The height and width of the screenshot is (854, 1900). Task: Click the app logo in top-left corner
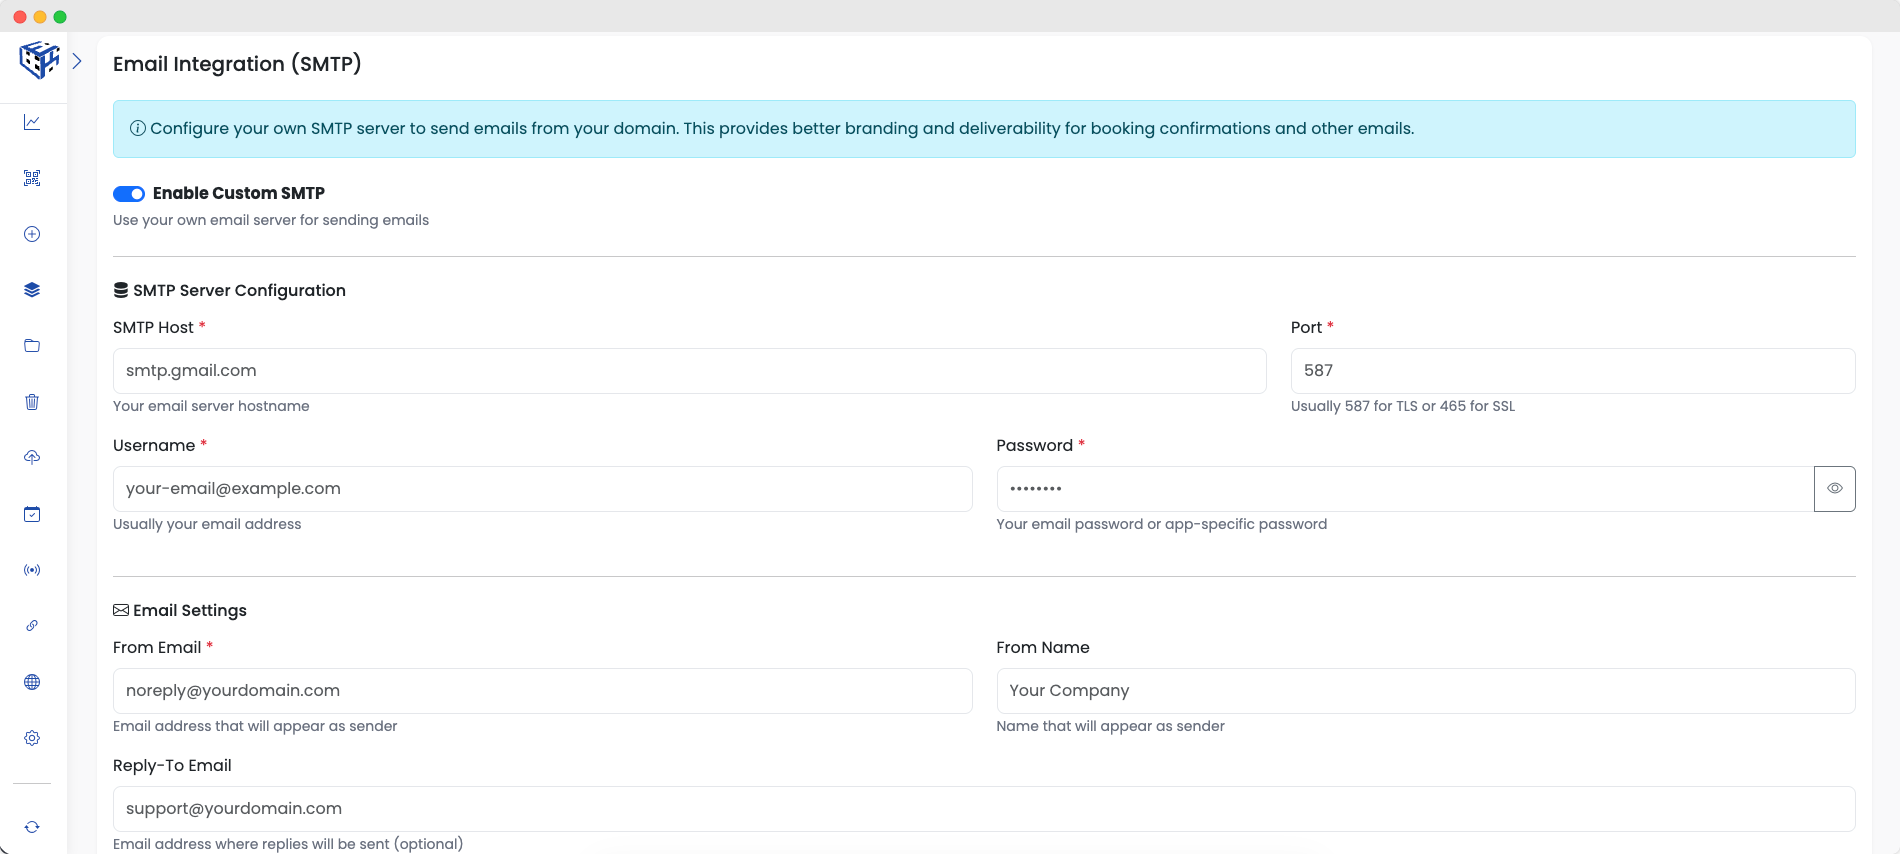[39, 60]
